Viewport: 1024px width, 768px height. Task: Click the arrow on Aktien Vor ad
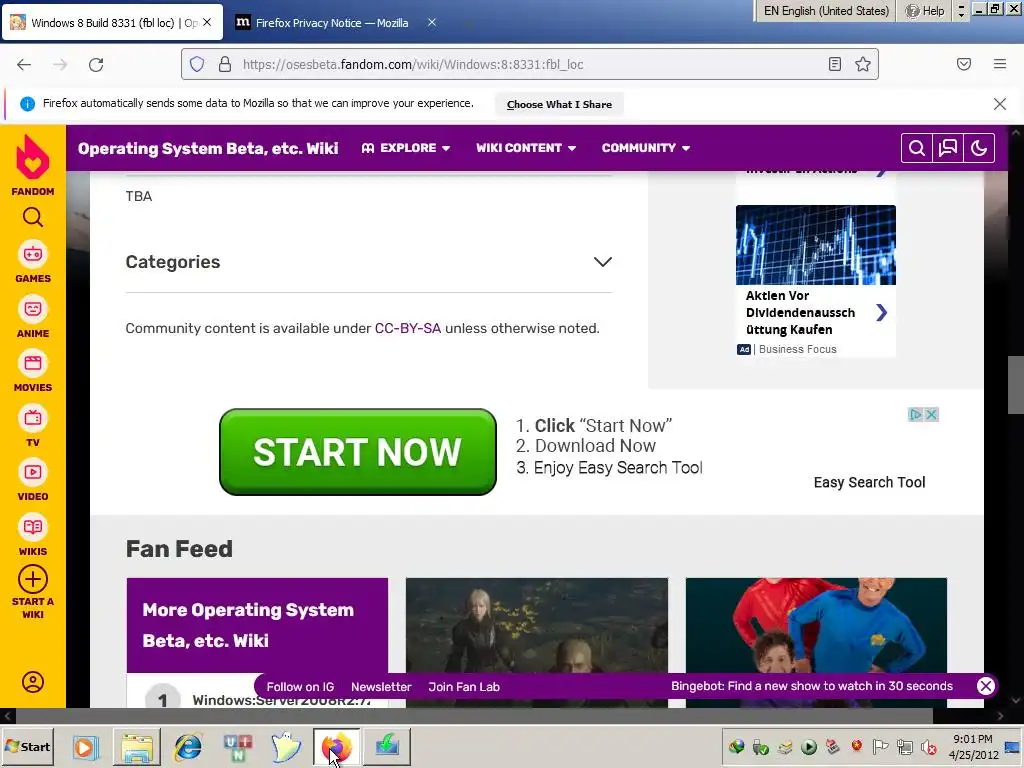point(882,313)
